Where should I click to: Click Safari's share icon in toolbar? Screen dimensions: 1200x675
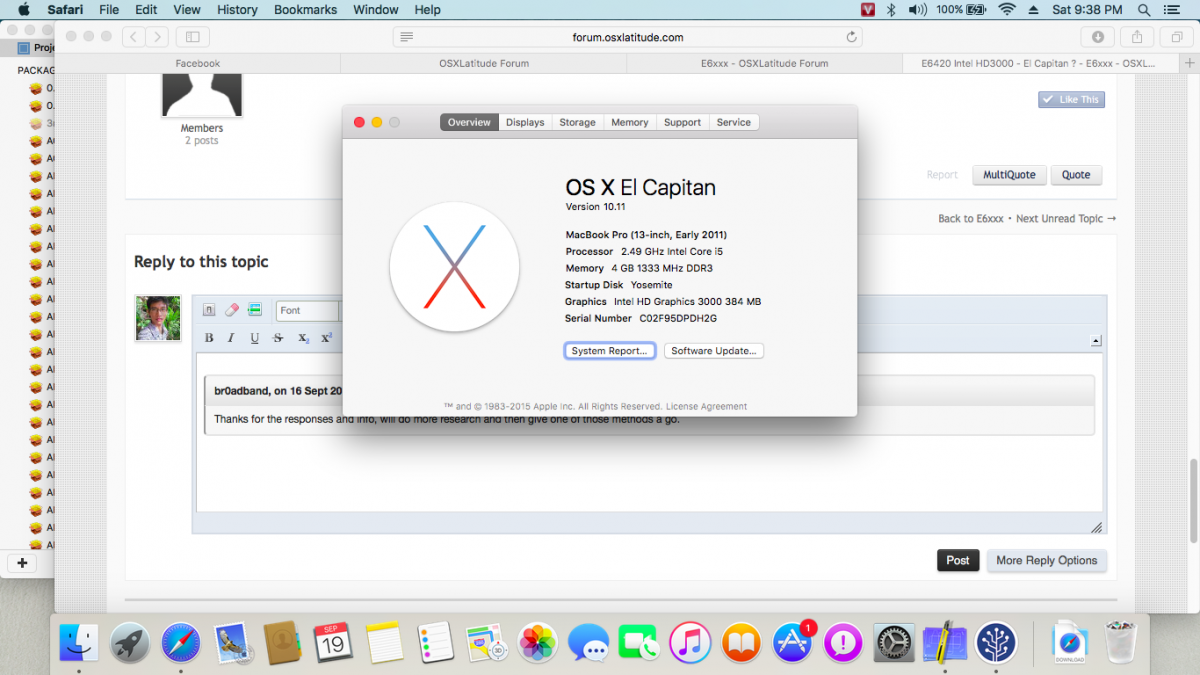[1136, 37]
